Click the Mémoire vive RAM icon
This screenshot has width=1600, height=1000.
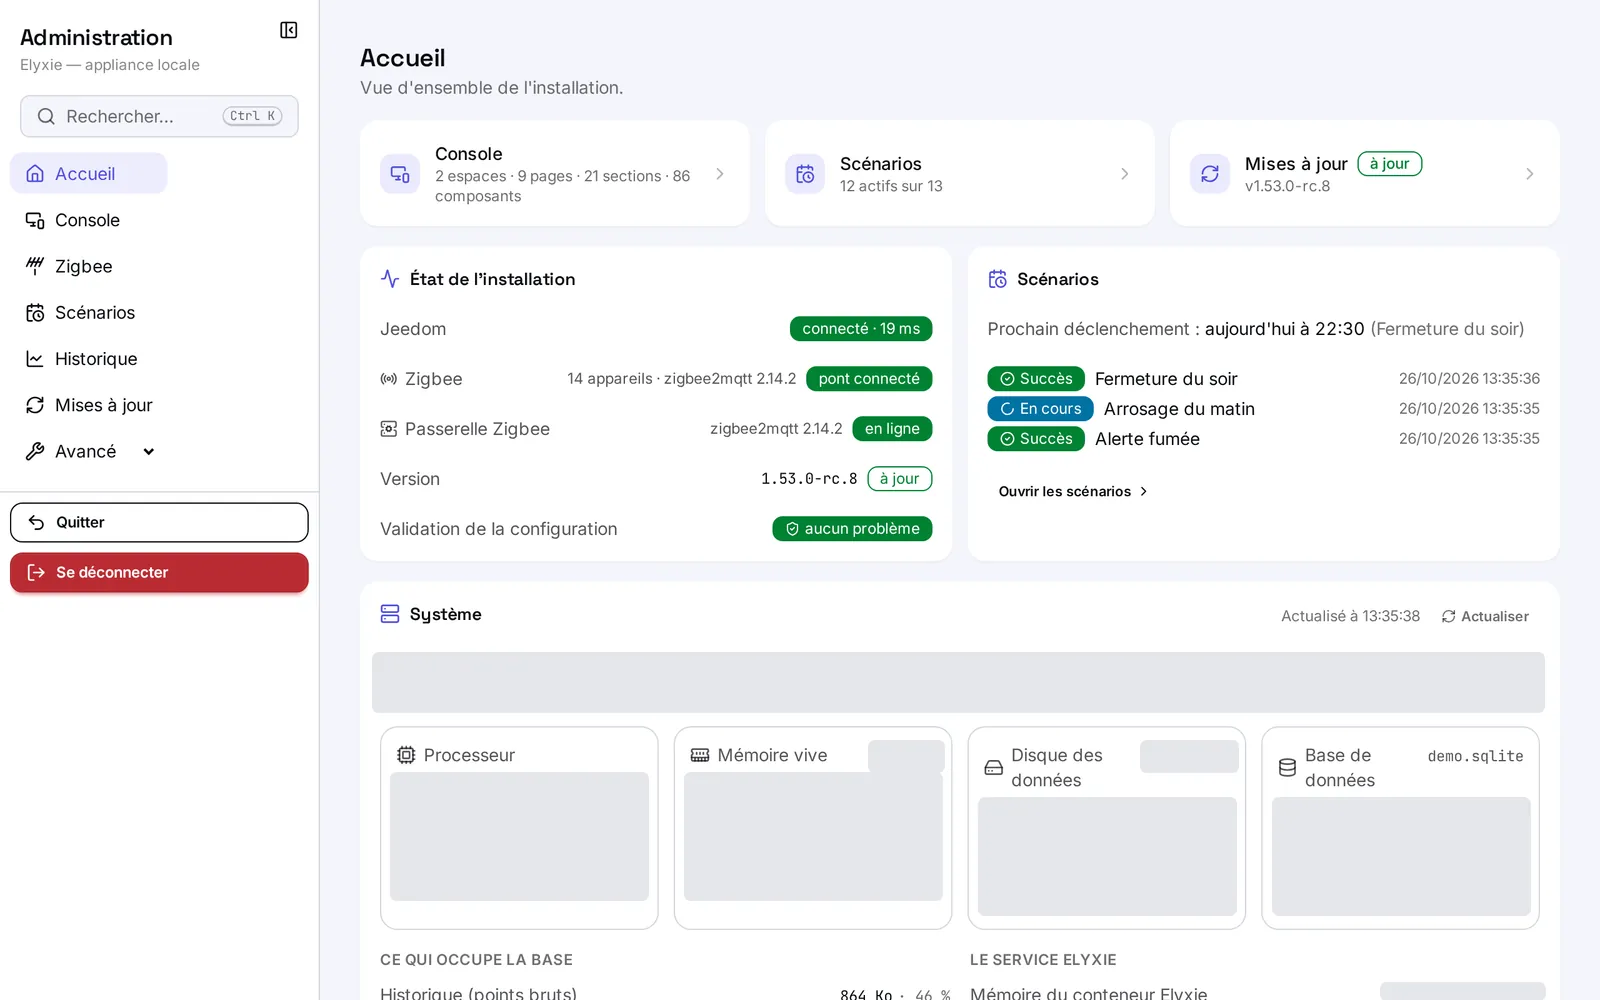click(700, 755)
